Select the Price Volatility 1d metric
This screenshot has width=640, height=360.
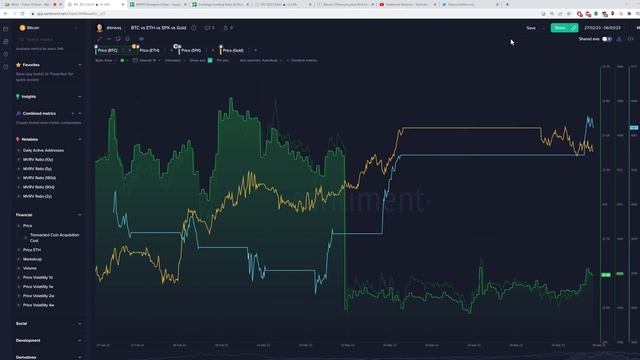click(x=38, y=278)
